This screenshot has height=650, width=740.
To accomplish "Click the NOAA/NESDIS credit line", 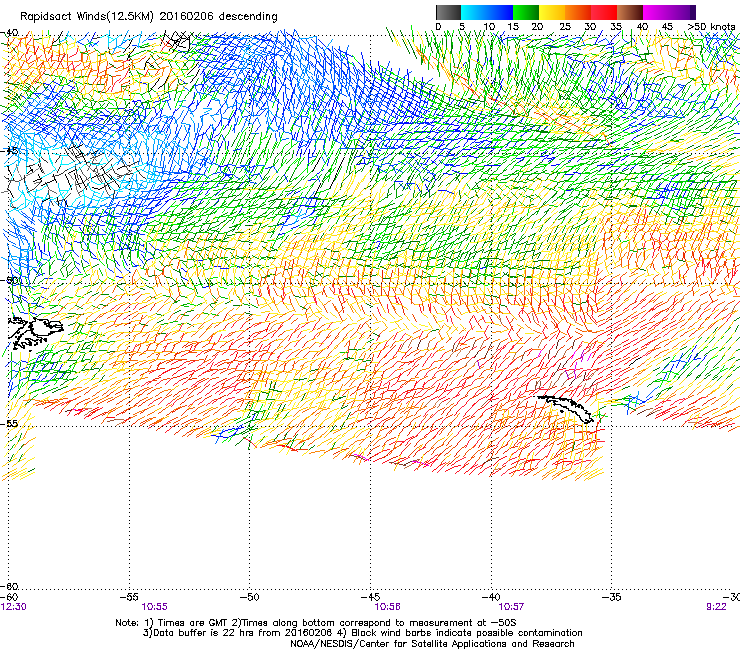I will (432, 644).
